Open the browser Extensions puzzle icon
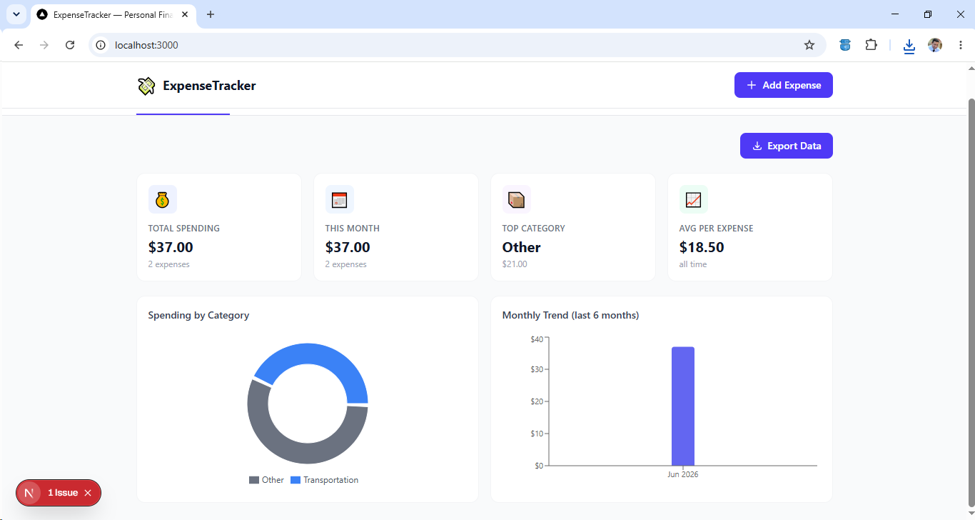 [x=871, y=45]
